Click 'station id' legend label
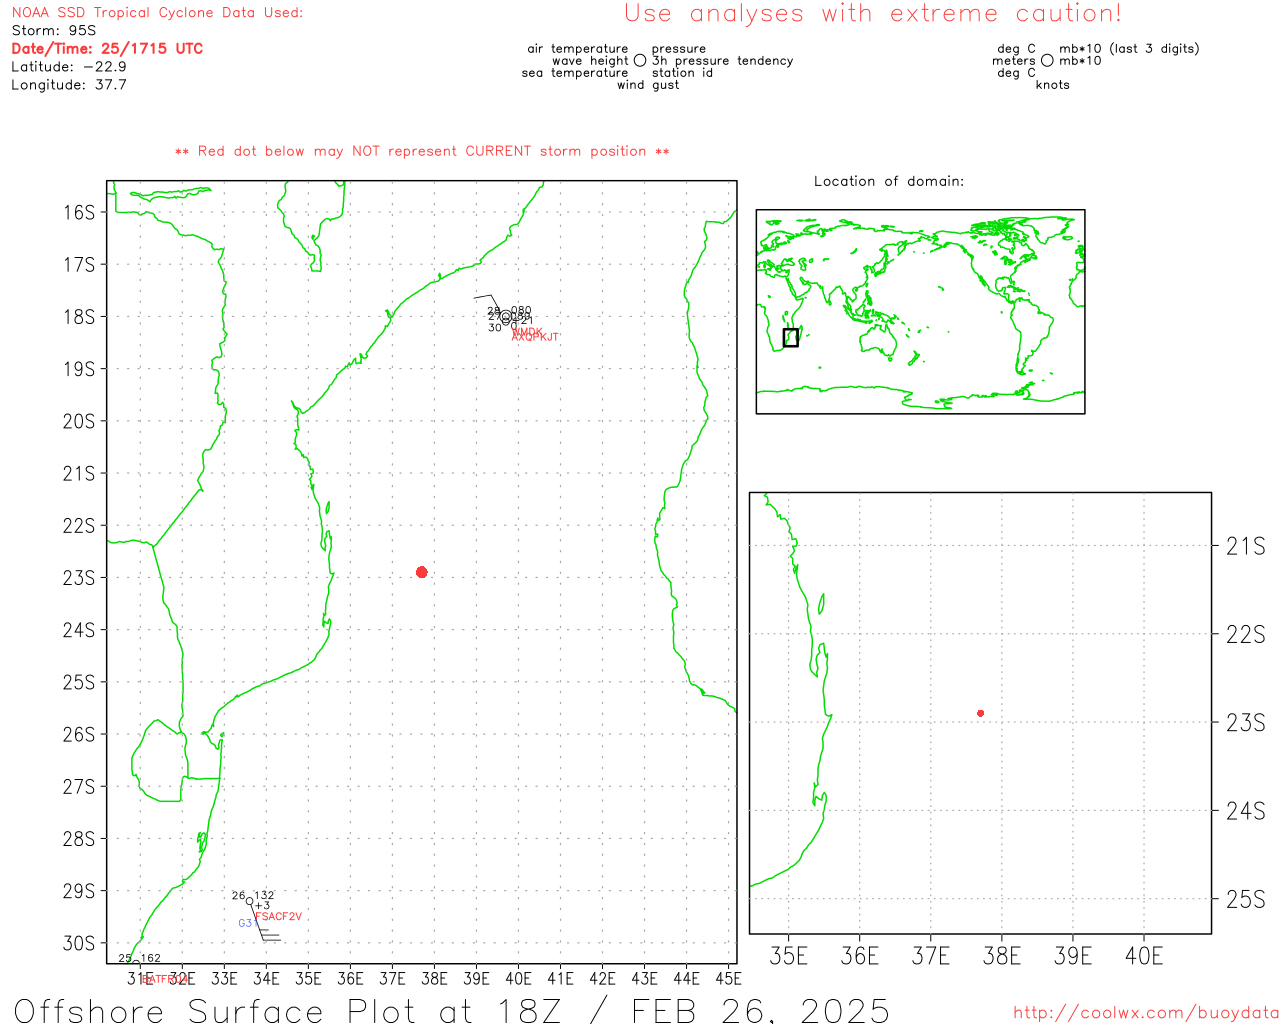 682,73
